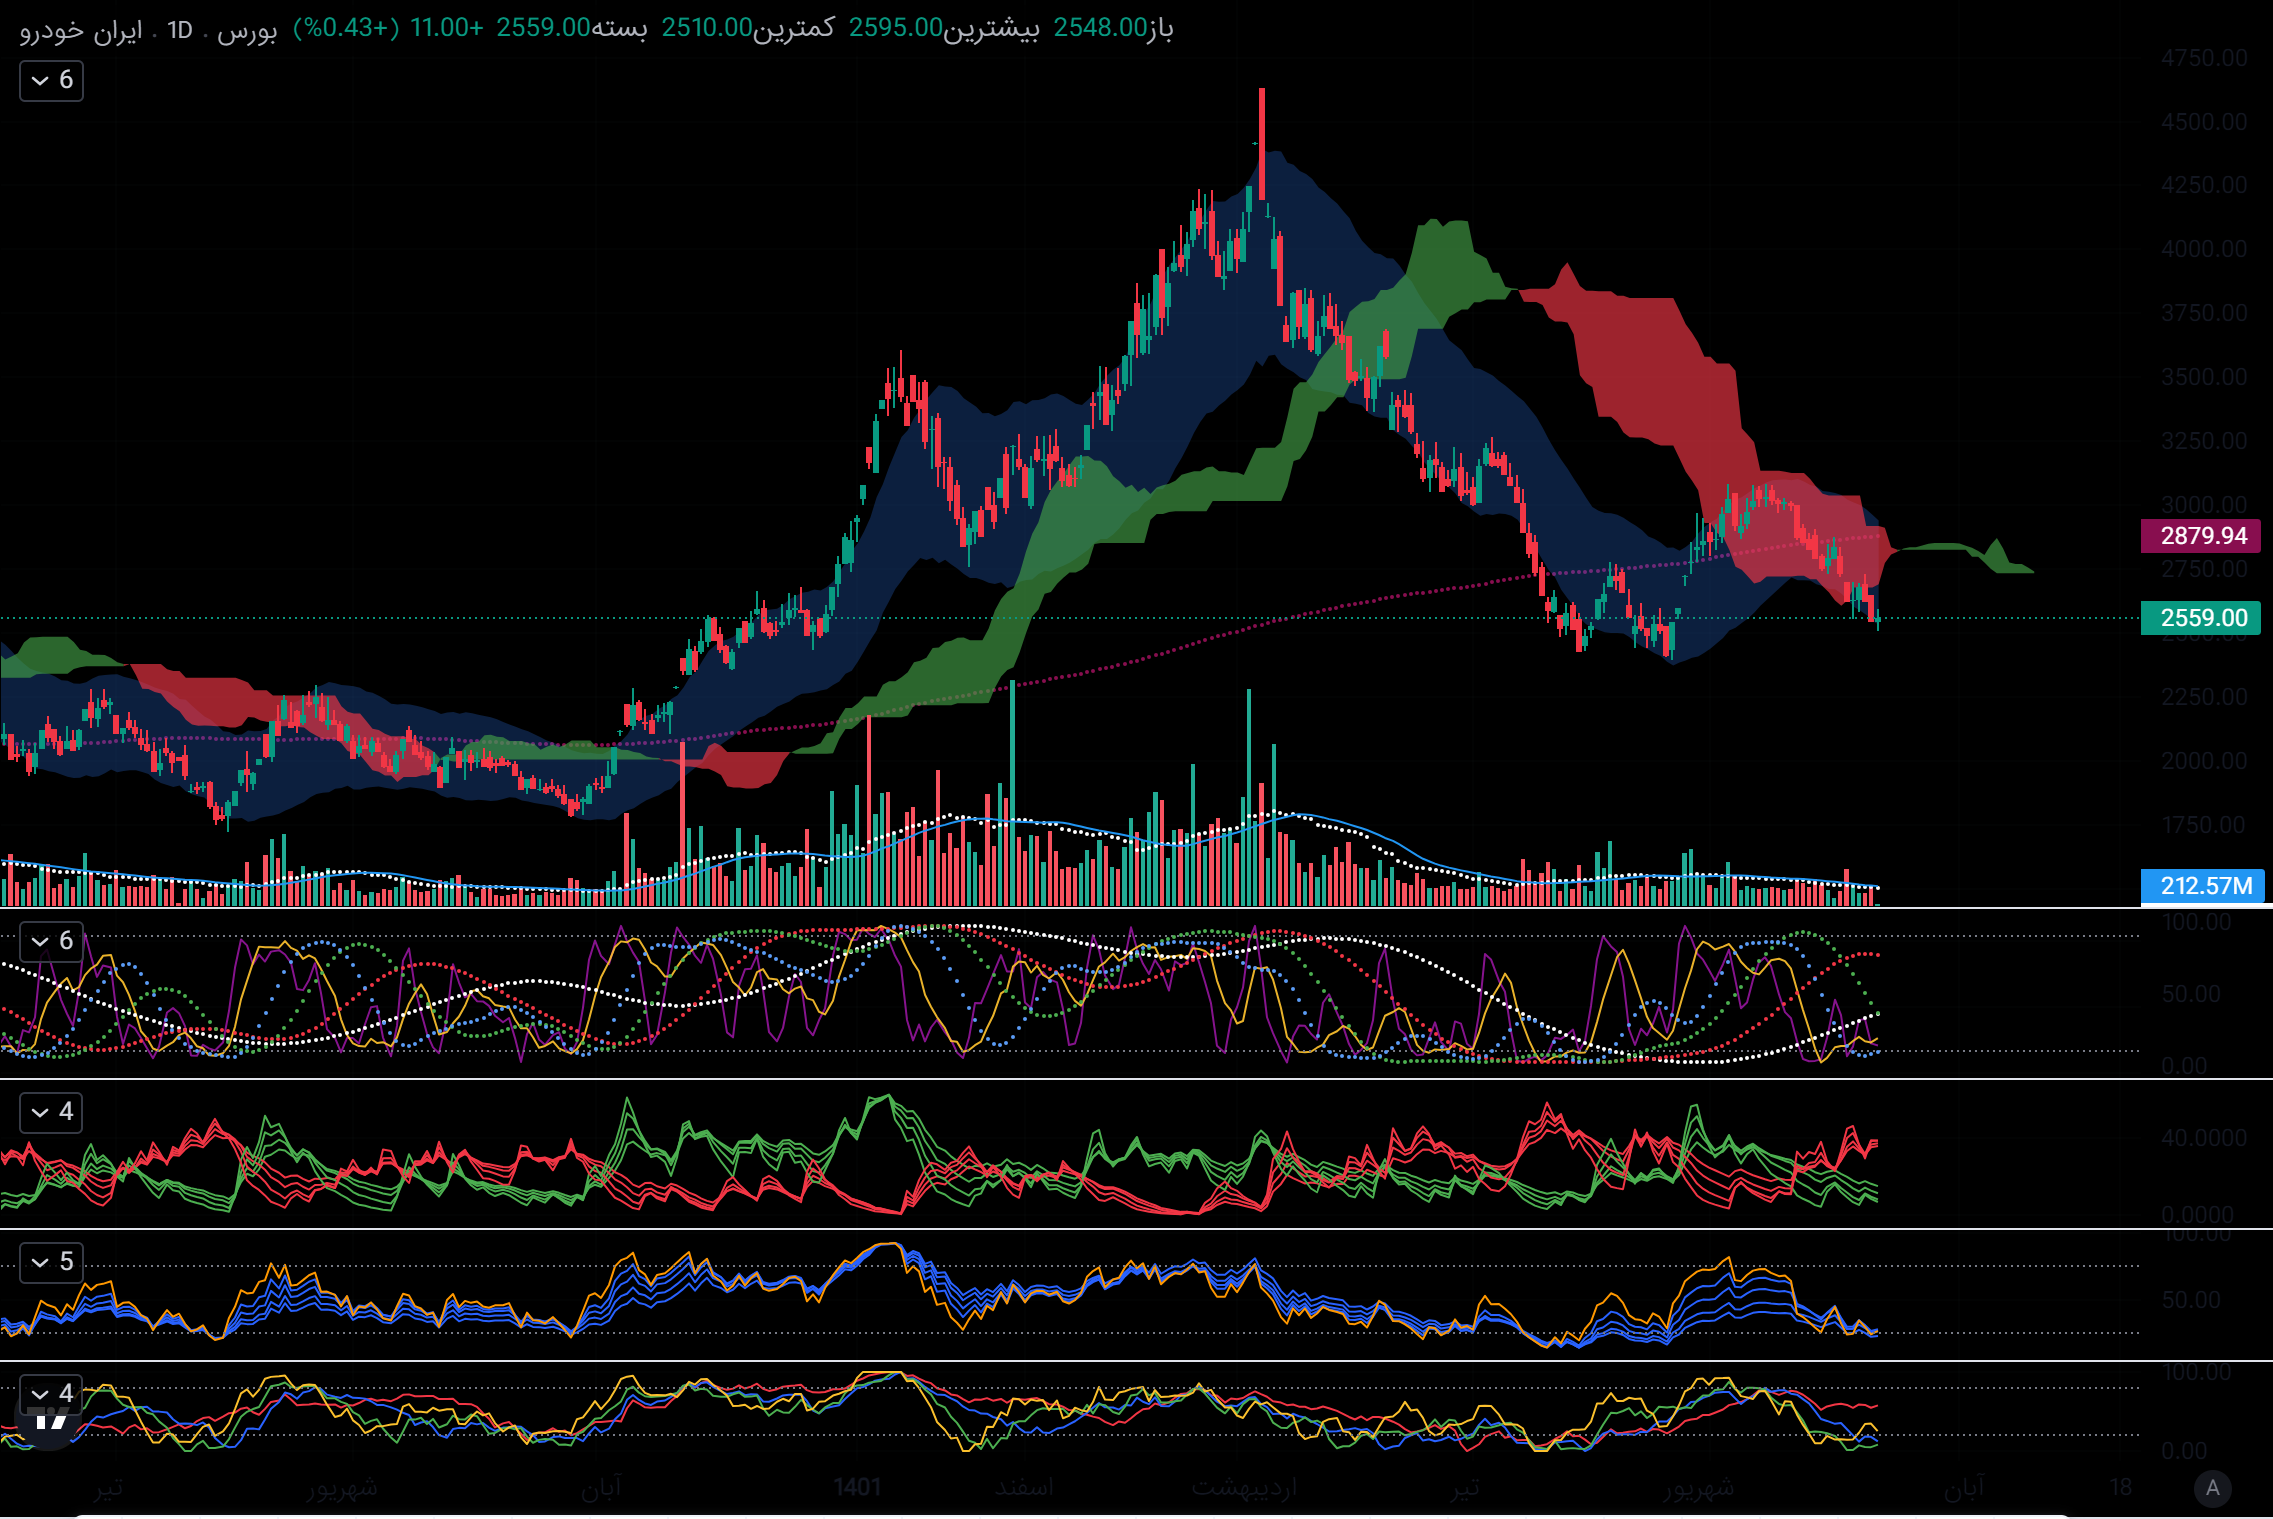The width and height of the screenshot is (2273, 1519).
Task: Expand DMI pane legend showing 4
Action: [51, 1112]
